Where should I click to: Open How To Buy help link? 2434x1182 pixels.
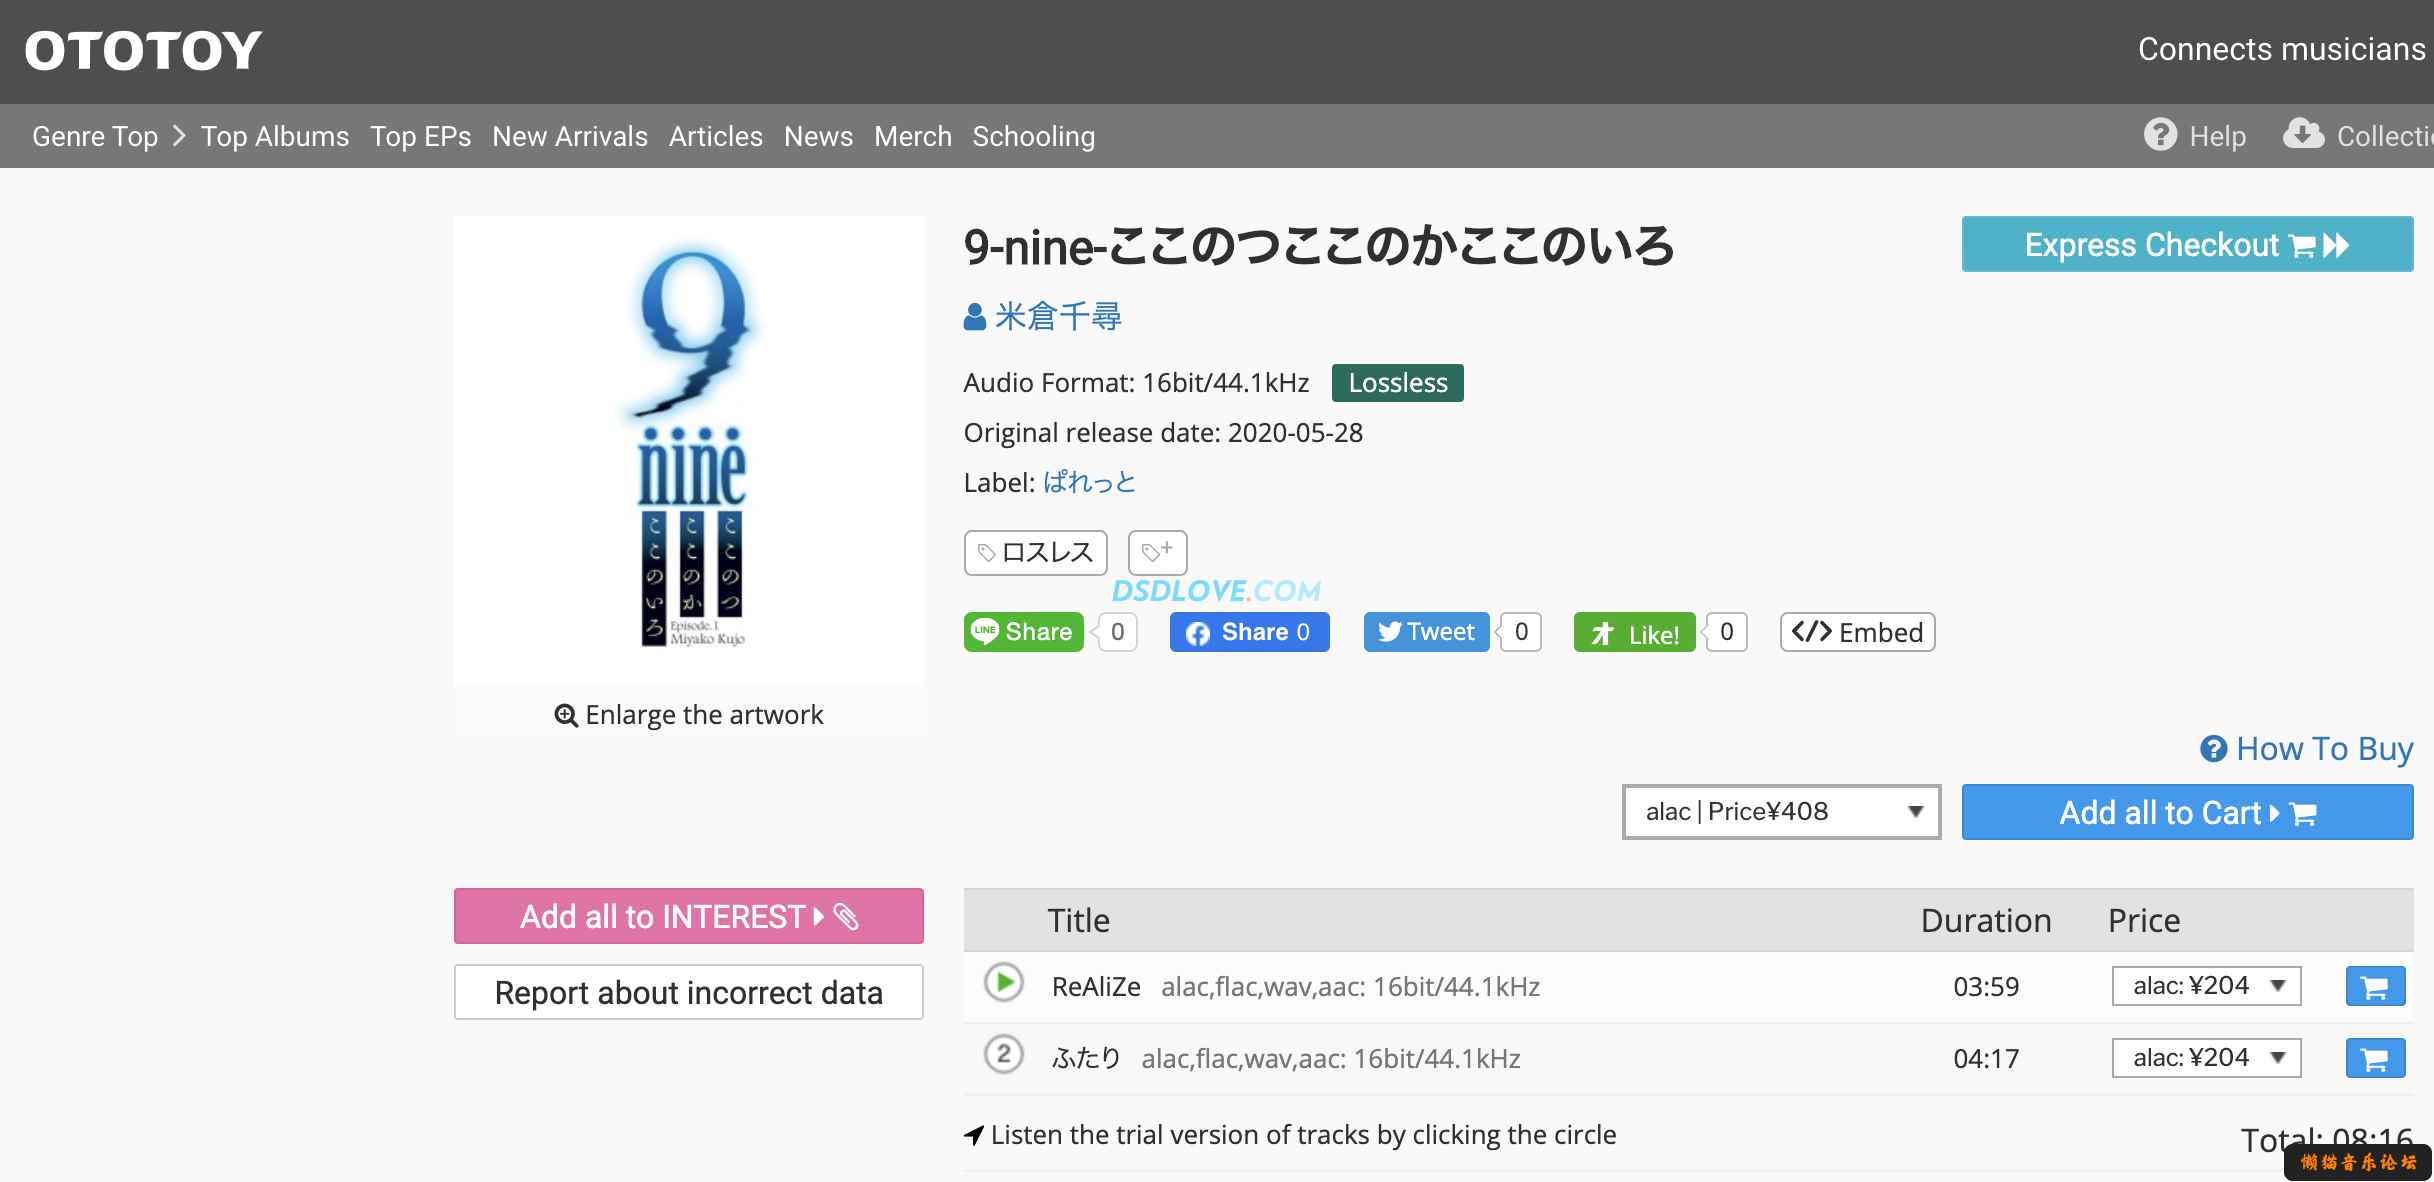pos(2307,748)
